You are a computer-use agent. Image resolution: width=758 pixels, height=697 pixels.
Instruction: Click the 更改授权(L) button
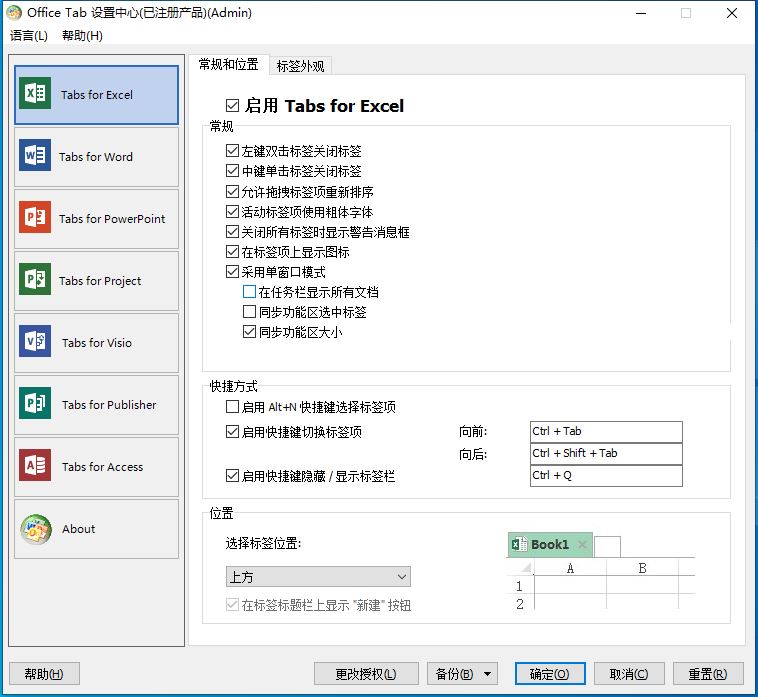(x=366, y=674)
